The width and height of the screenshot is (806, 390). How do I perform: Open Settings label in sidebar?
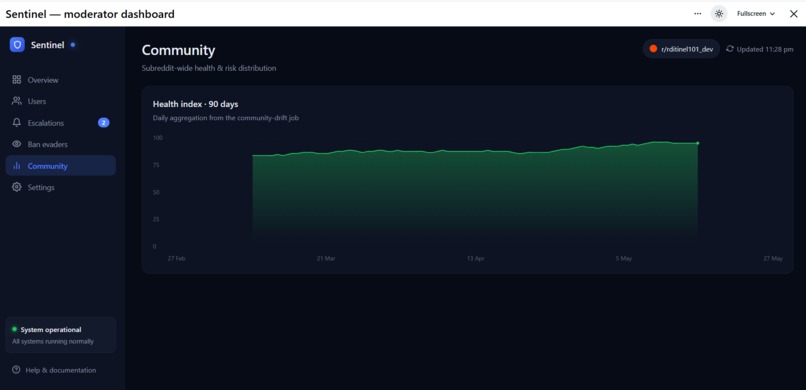[41, 188]
